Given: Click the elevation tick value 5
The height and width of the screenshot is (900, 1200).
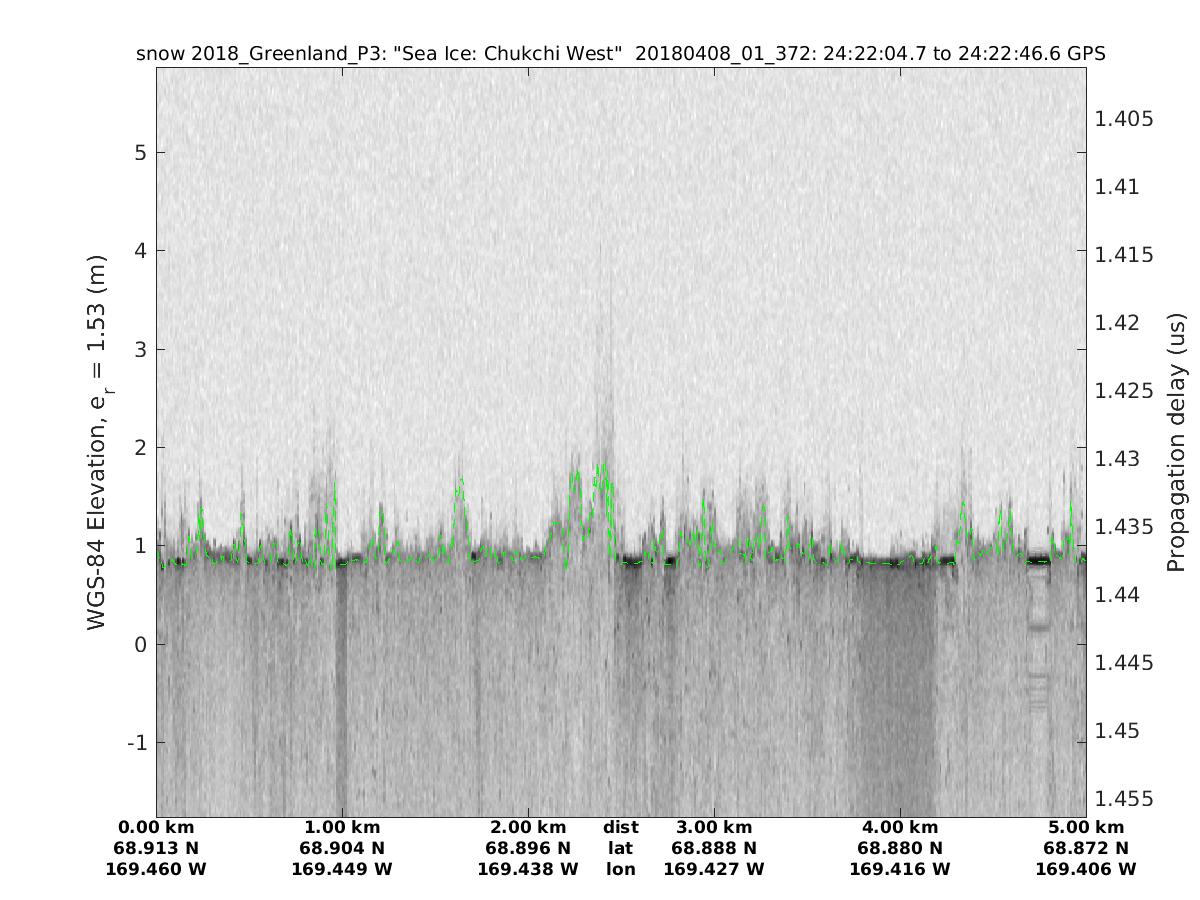Looking at the screenshot, I should pyautogui.click(x=140, y=153).
